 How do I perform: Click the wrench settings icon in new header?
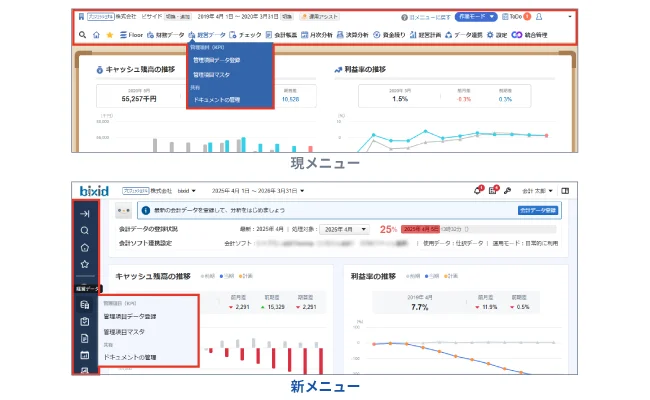tap(507, 191)
